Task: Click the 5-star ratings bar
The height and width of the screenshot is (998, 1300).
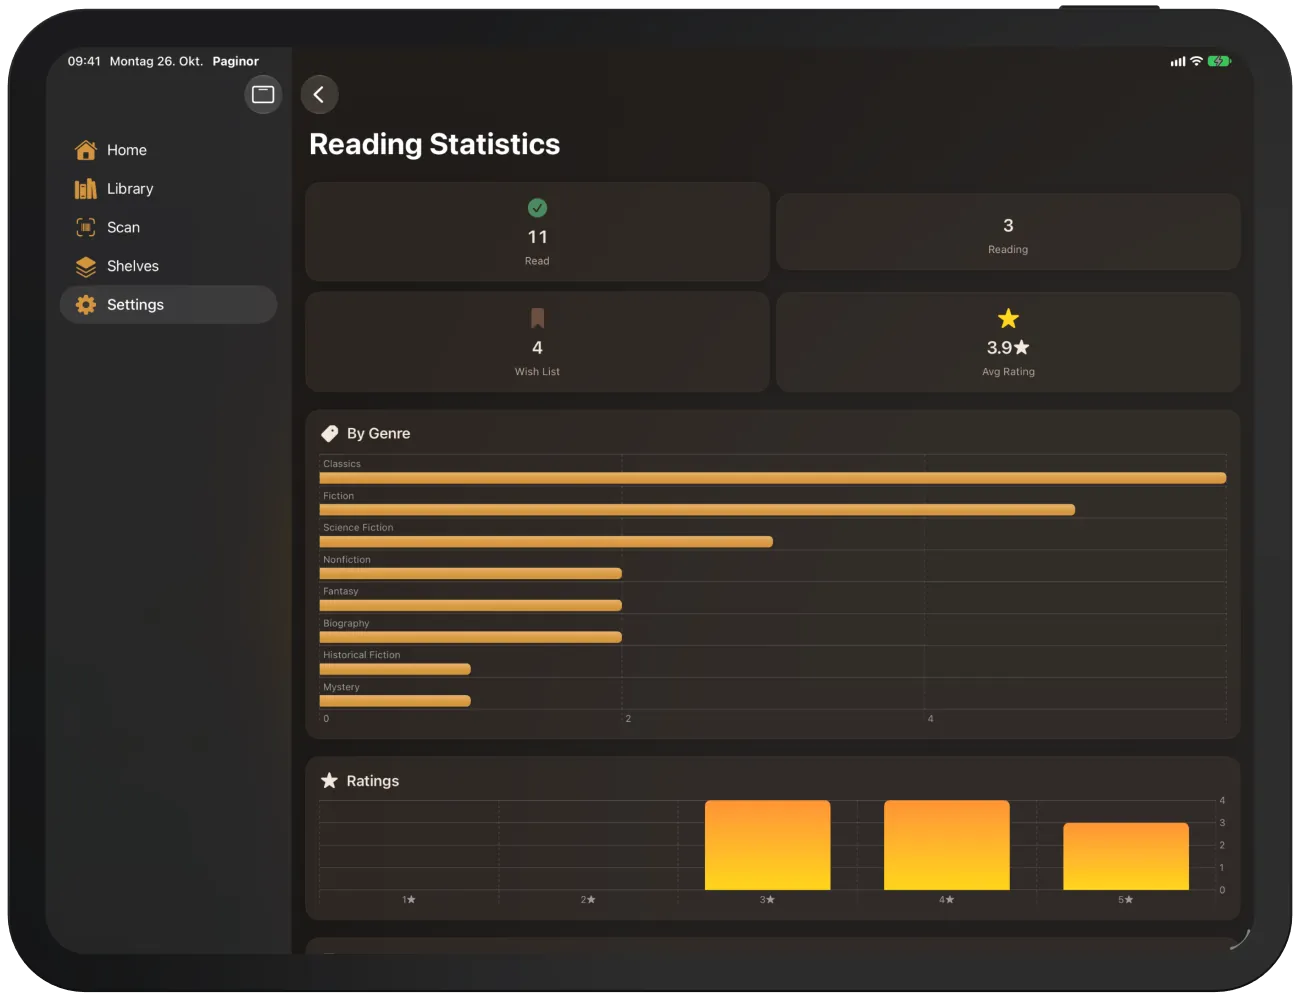Action: point(1126,856)
